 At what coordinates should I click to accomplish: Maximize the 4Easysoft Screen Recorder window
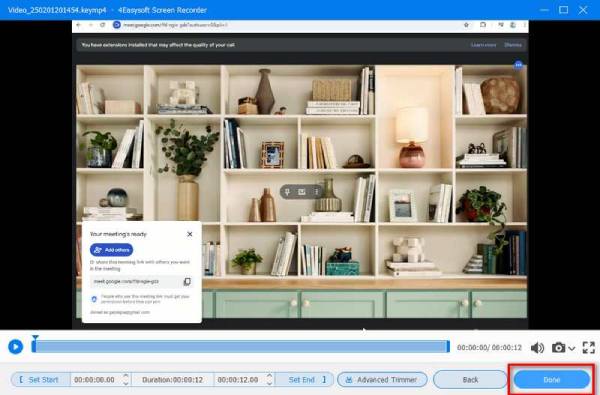[x=563, y=10]
